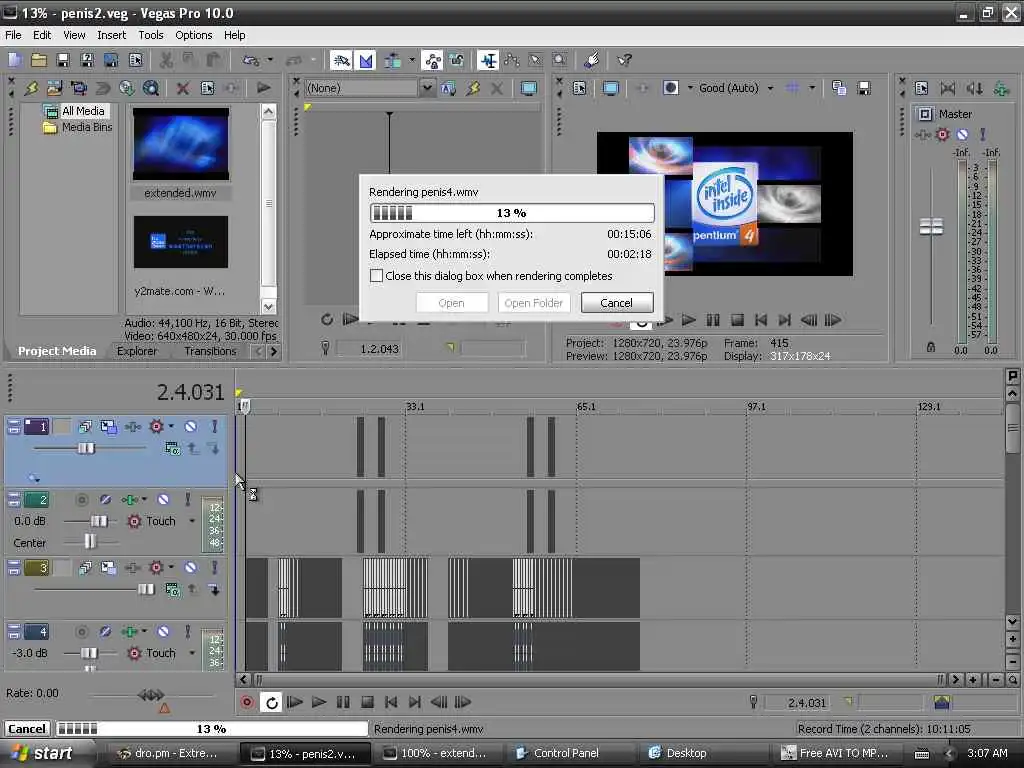Image resolution: width=1024 pixels, height=768 pixels.
Task: Open split screen view dropdown arrow
Action: [x=690, y=88]
